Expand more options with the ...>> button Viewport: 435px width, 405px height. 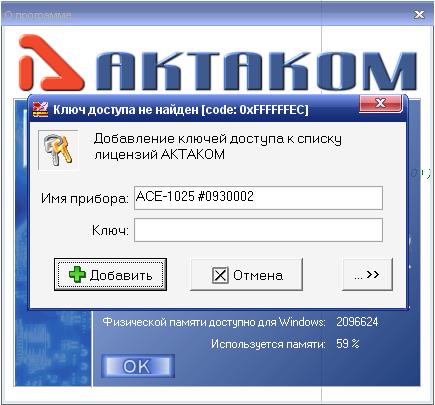367,275
